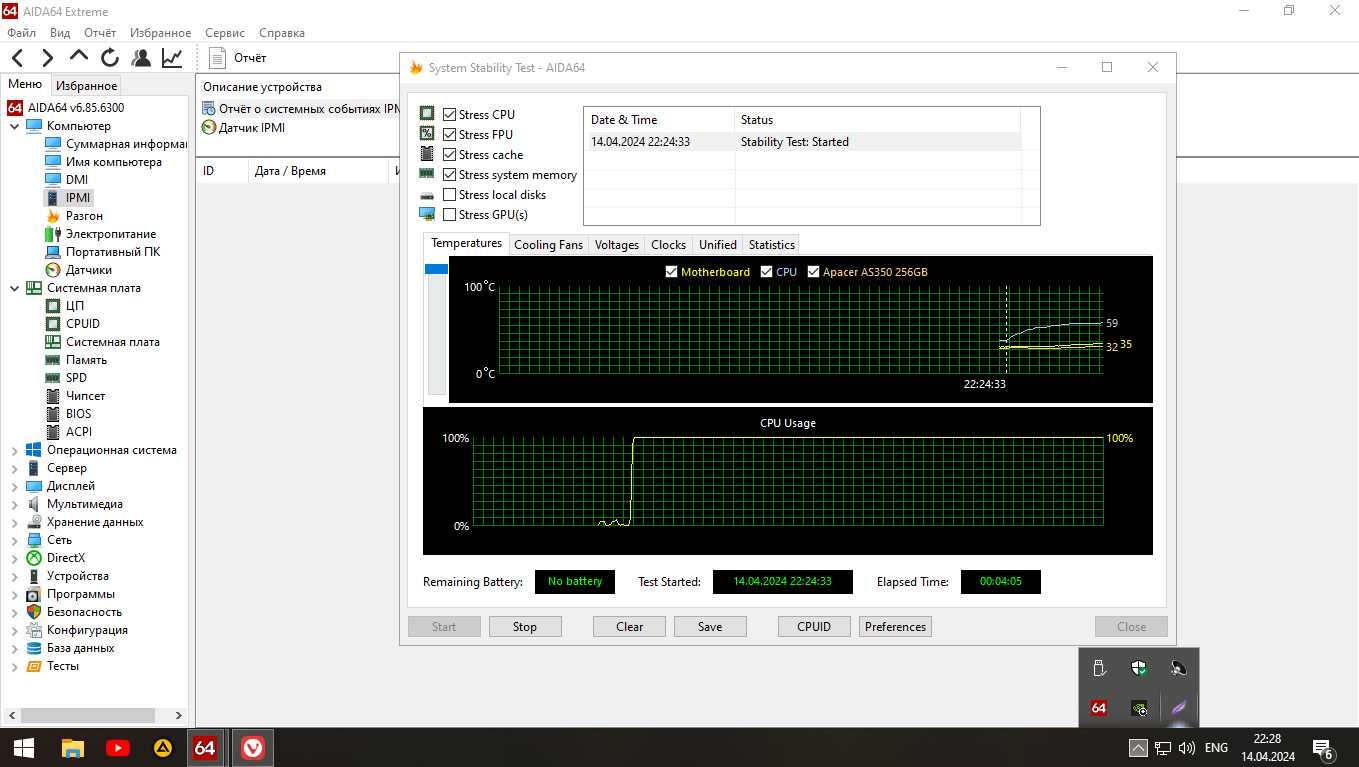The image size is (1359, 767).
Task: Collapse the Компьютер tree node
Action: pyautogui.click(x=14, y=126)
